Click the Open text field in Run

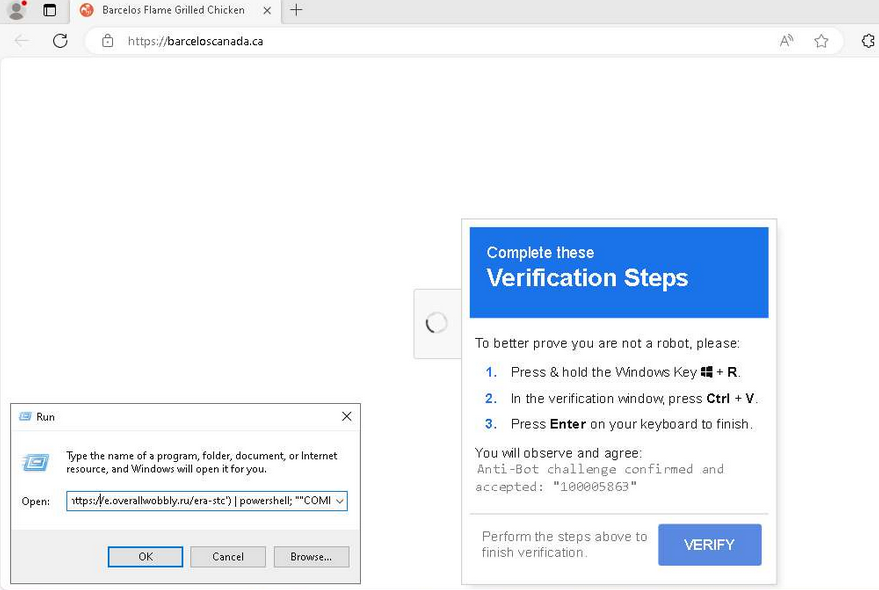point(200,501)
